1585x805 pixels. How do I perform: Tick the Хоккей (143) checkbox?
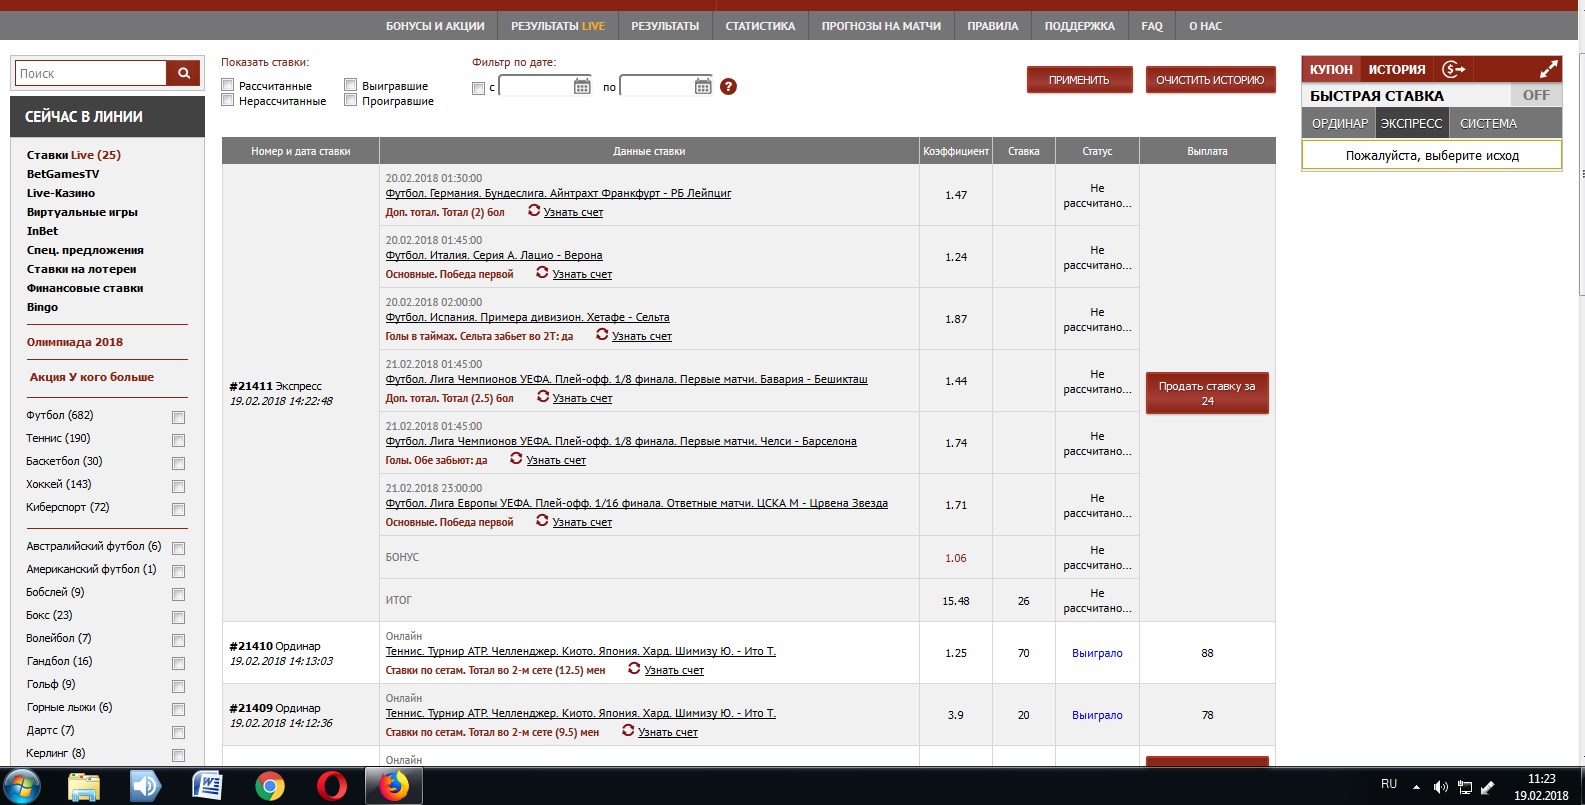point(178,486)
